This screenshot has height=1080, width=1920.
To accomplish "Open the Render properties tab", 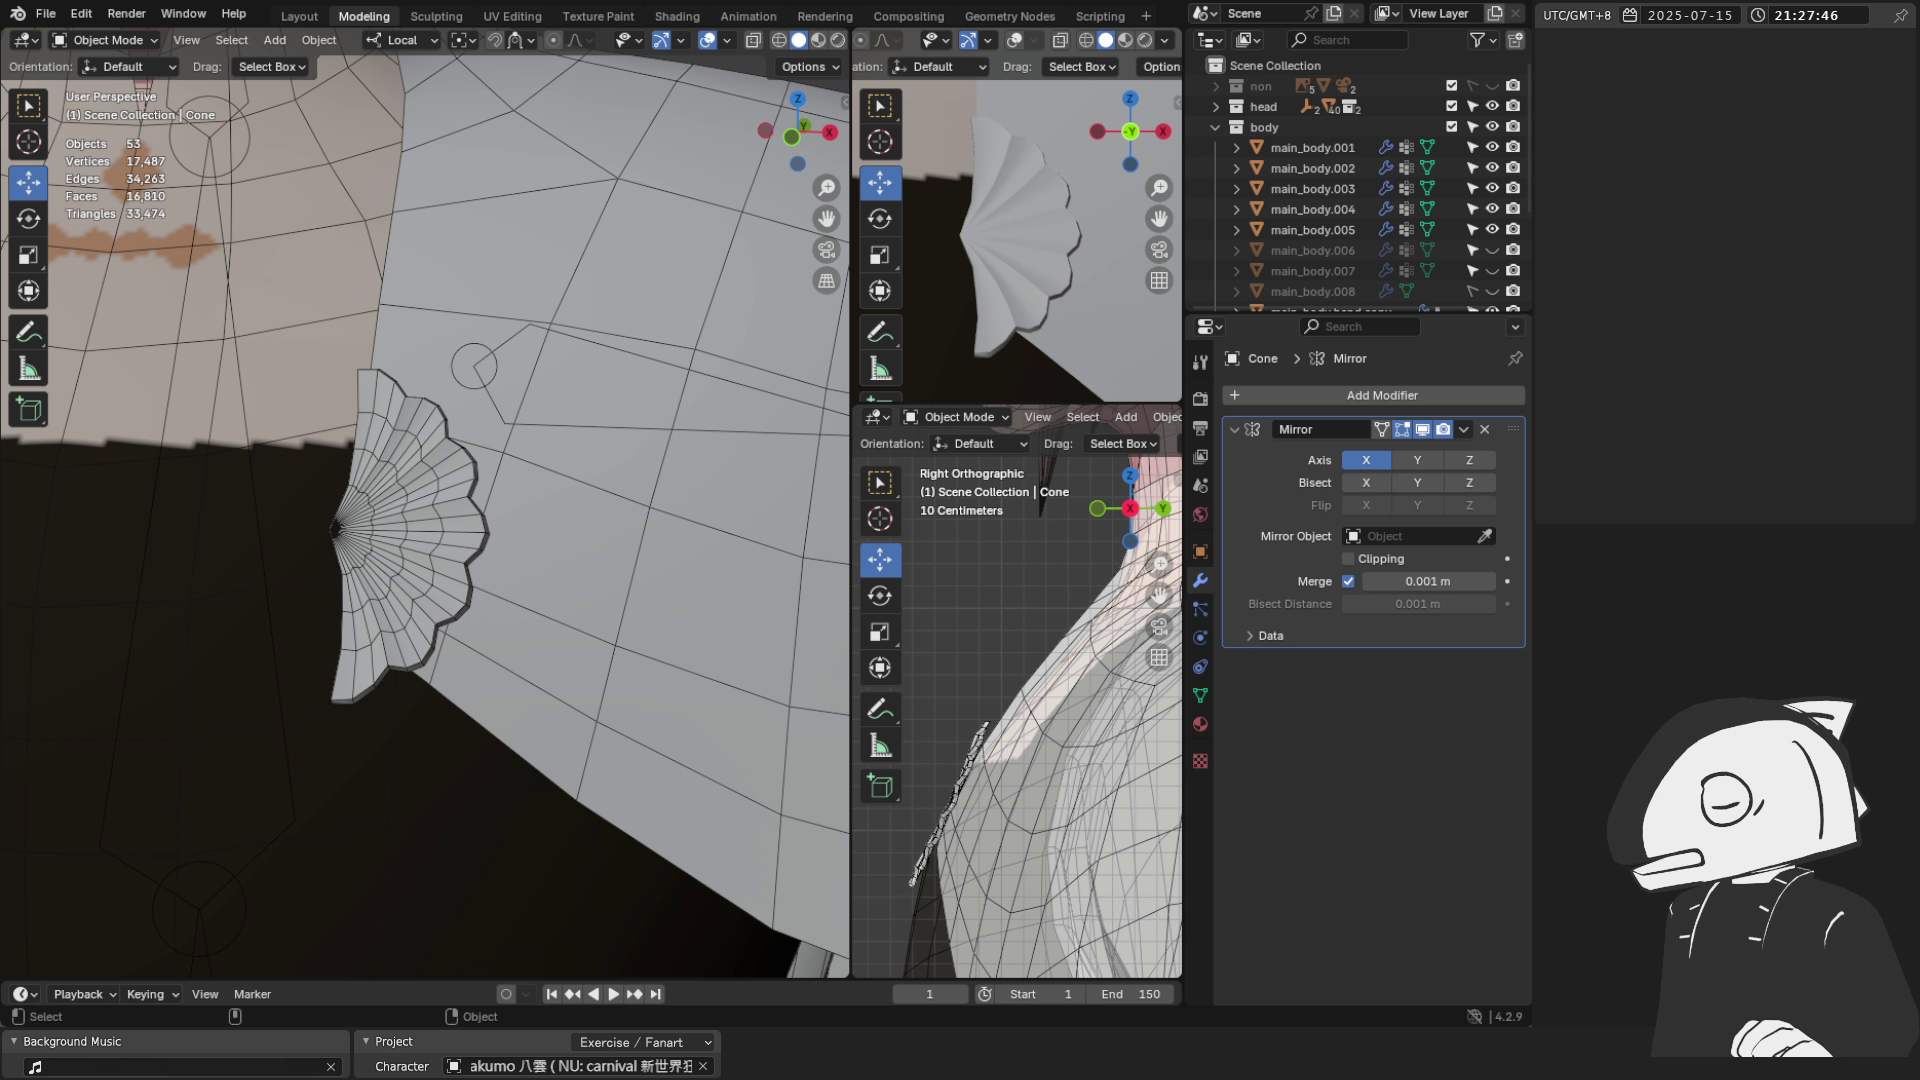I will pos(1200,399).
